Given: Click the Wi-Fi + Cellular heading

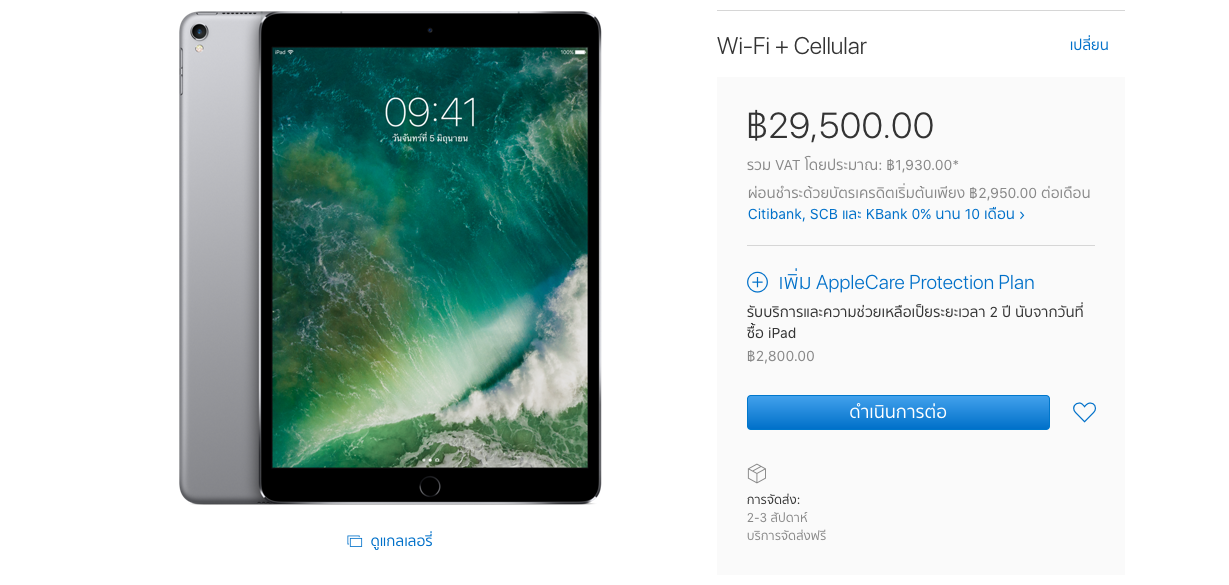Looking at the screenshot, I should pyautogui.click(x=792, y=46).
